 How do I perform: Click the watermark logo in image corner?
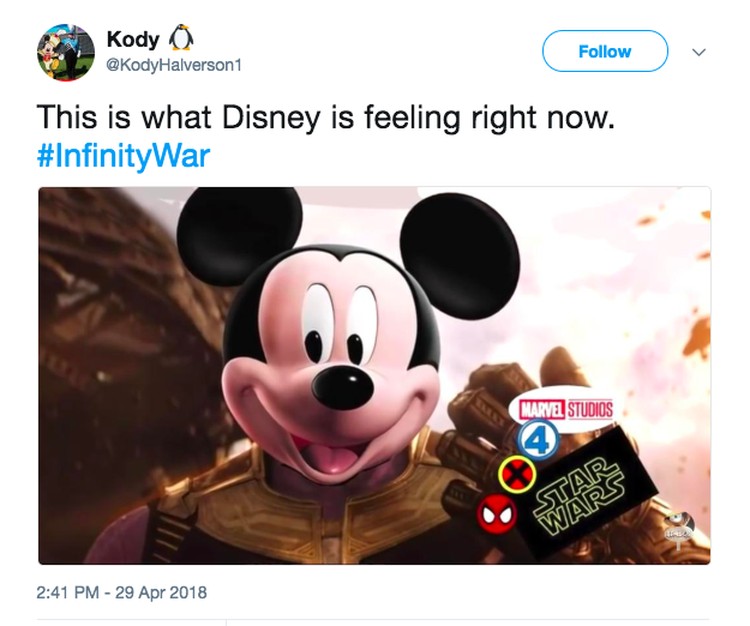(679, 527)
